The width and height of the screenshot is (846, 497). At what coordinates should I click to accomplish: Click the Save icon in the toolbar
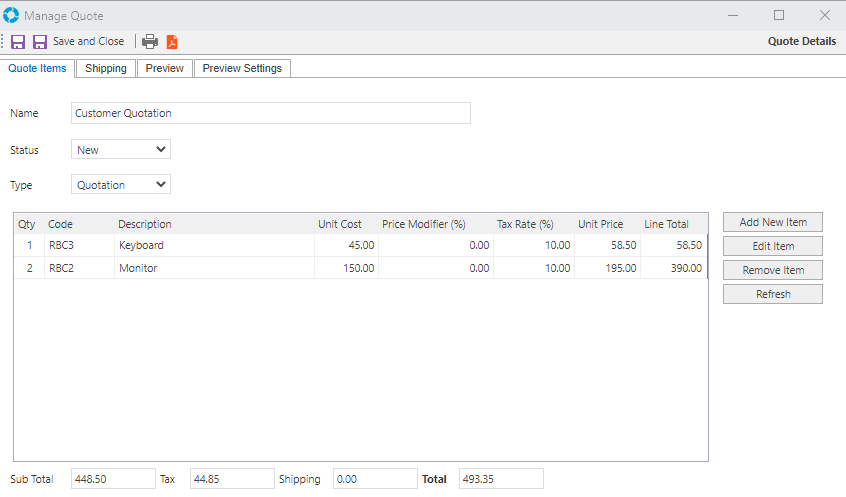tap(18, 42)
